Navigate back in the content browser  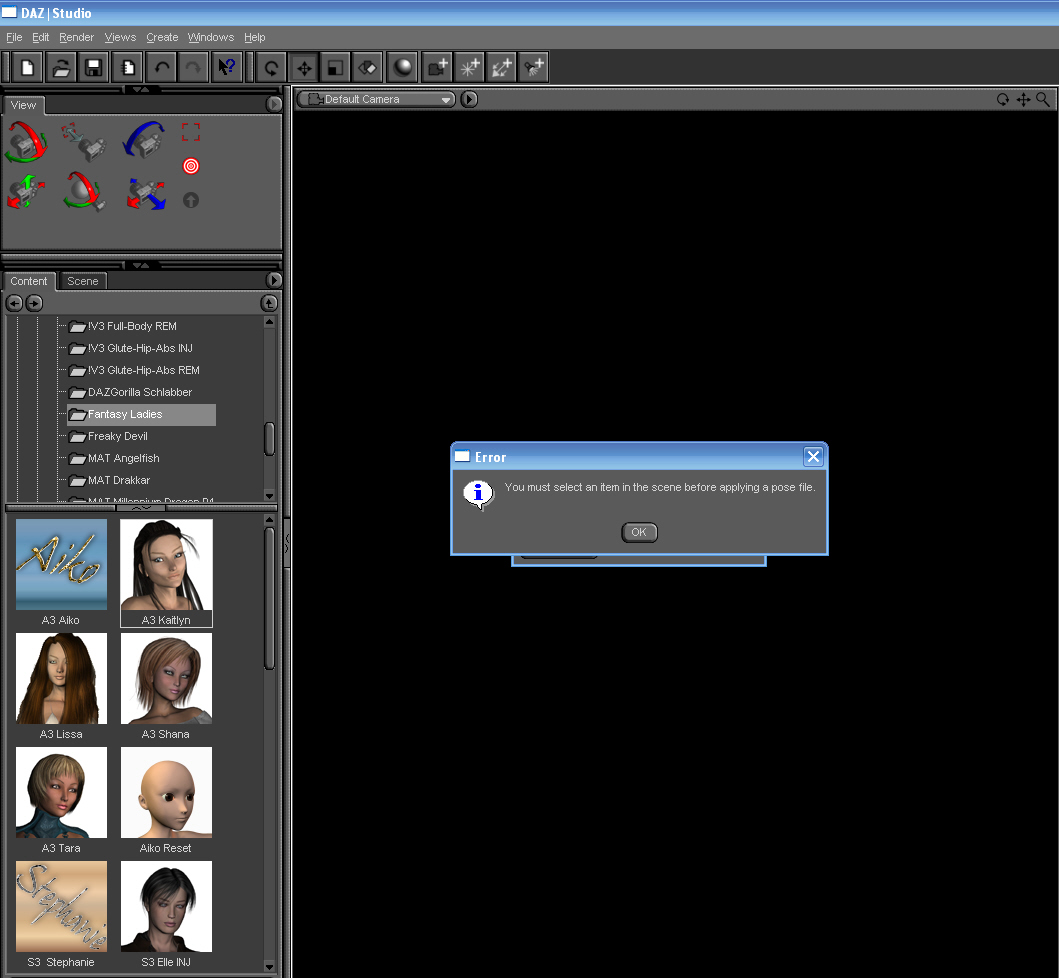coord(14,303)
